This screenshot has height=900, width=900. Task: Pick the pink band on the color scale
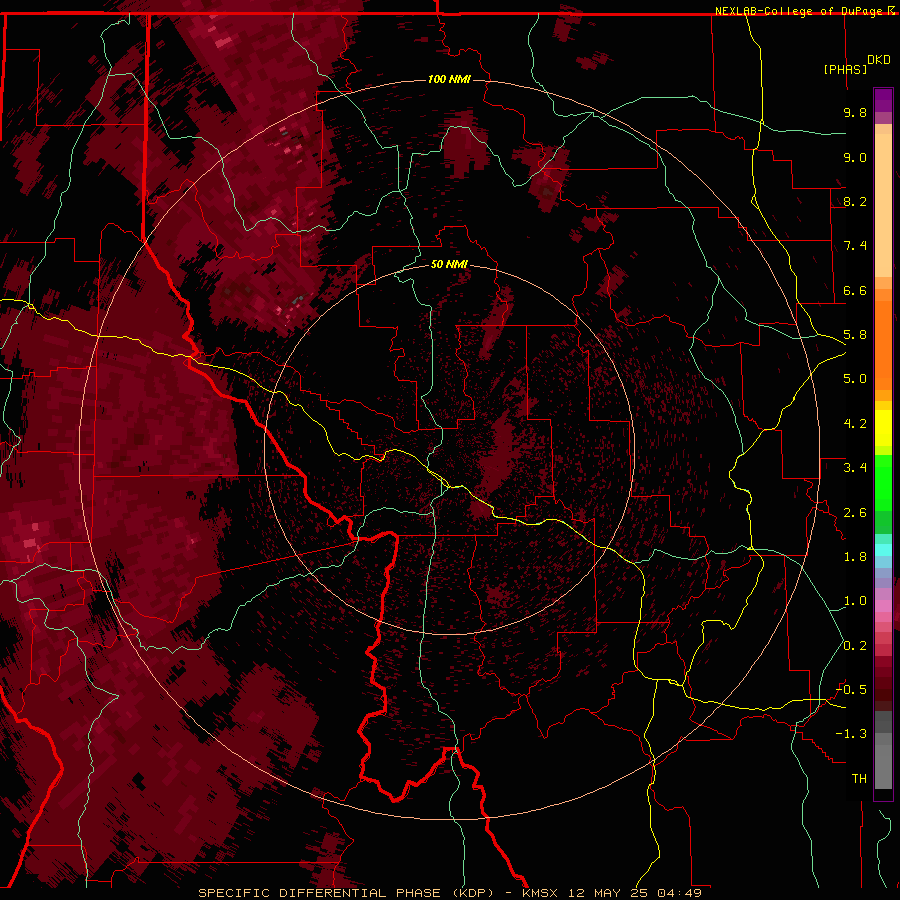(x=883, y=606)
